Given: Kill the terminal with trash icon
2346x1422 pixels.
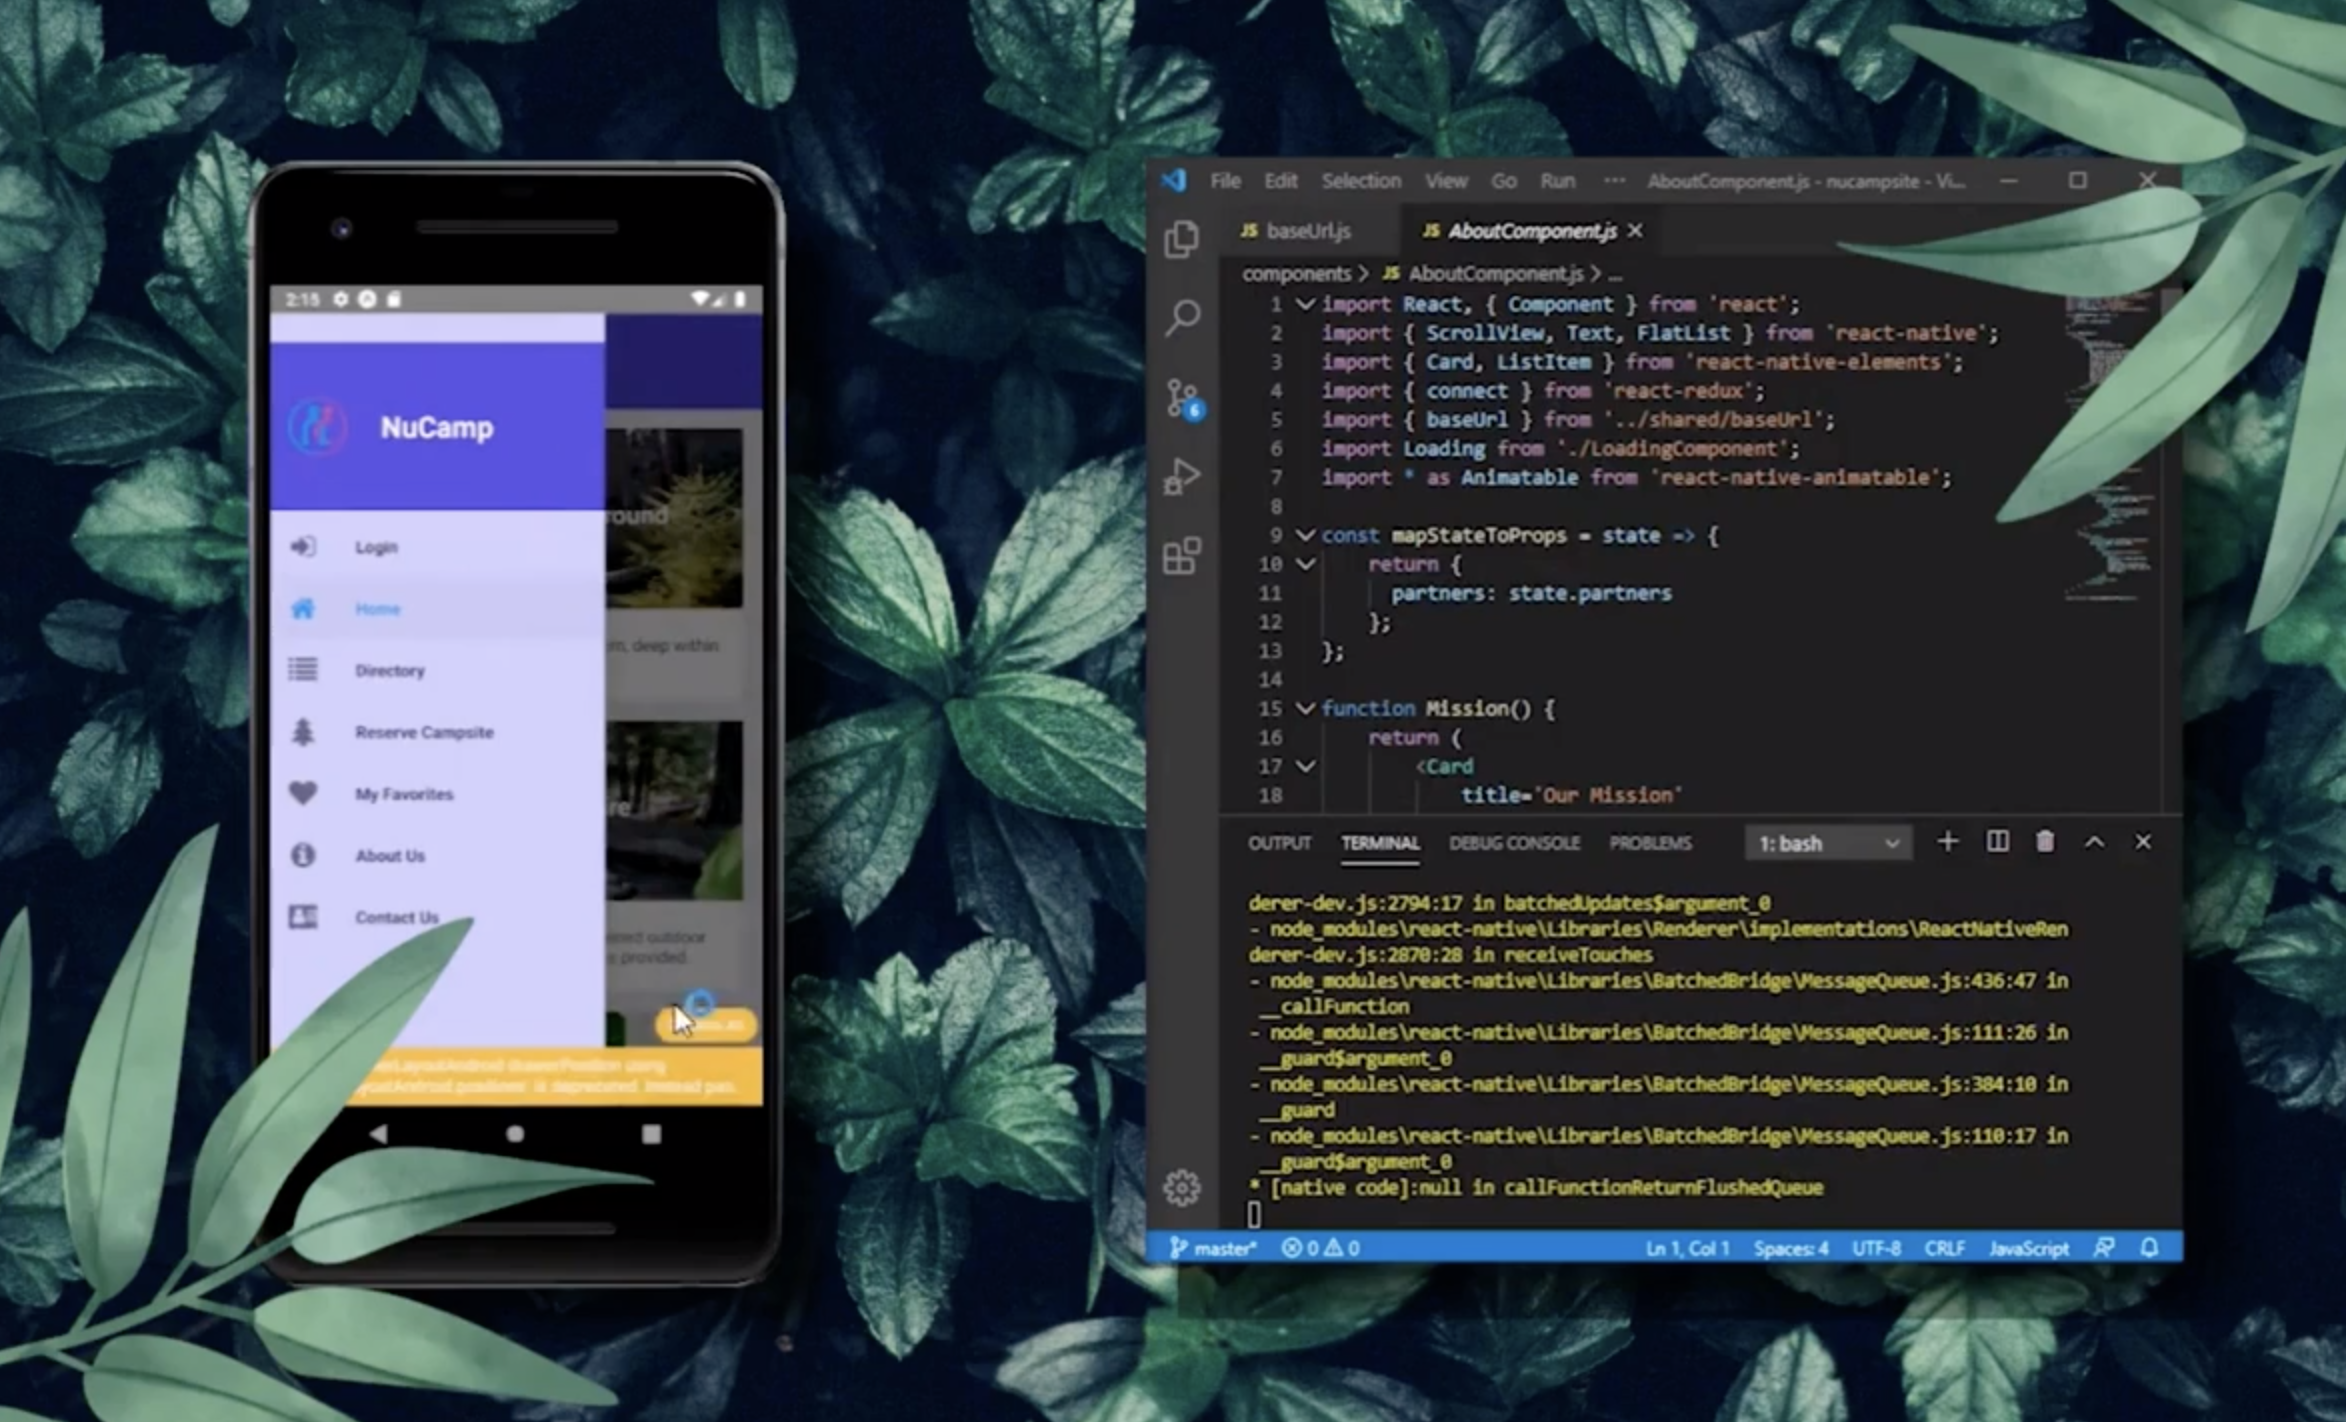Looking at the screenshot, I should (x=2045, y=842).
